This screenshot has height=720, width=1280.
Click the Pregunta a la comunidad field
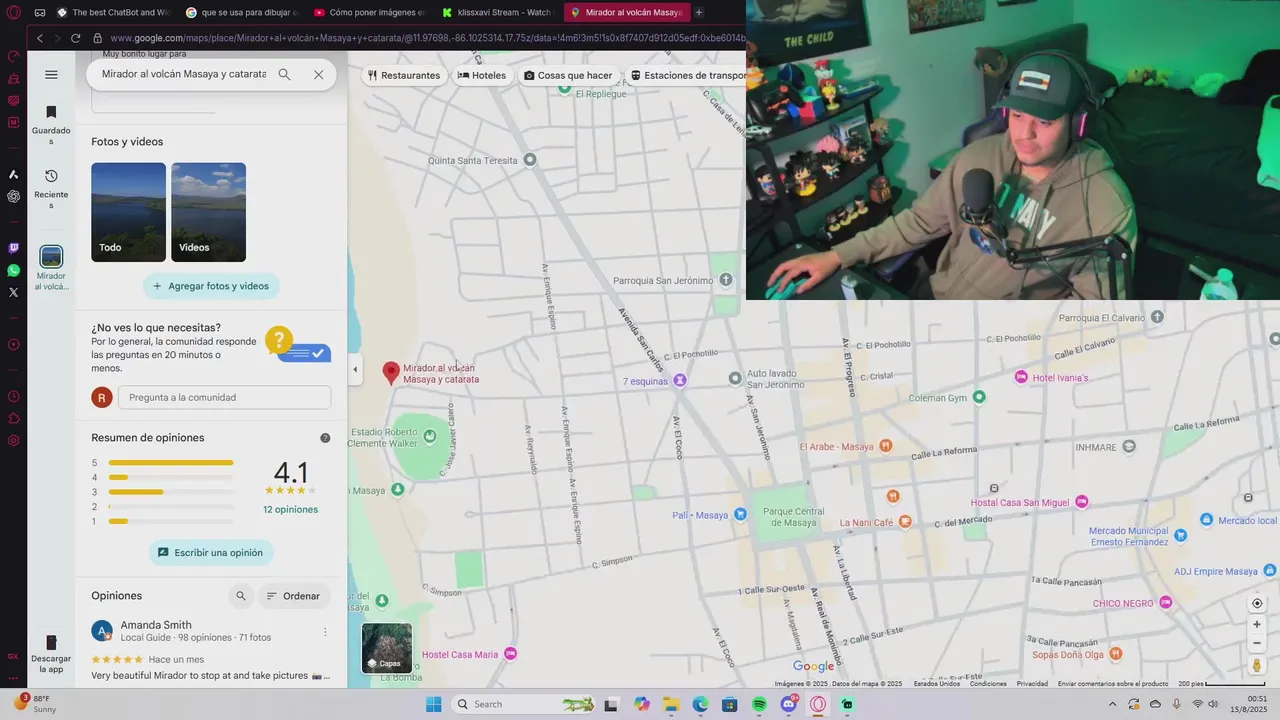pos(224,397)
